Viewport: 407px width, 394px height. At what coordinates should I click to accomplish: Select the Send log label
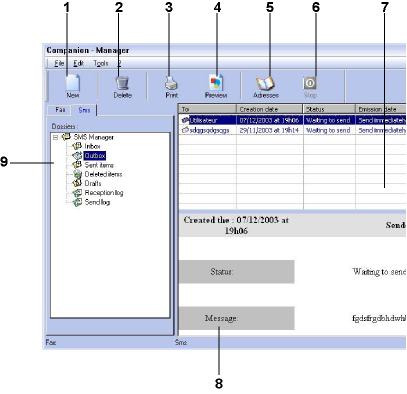coord(97,202)
